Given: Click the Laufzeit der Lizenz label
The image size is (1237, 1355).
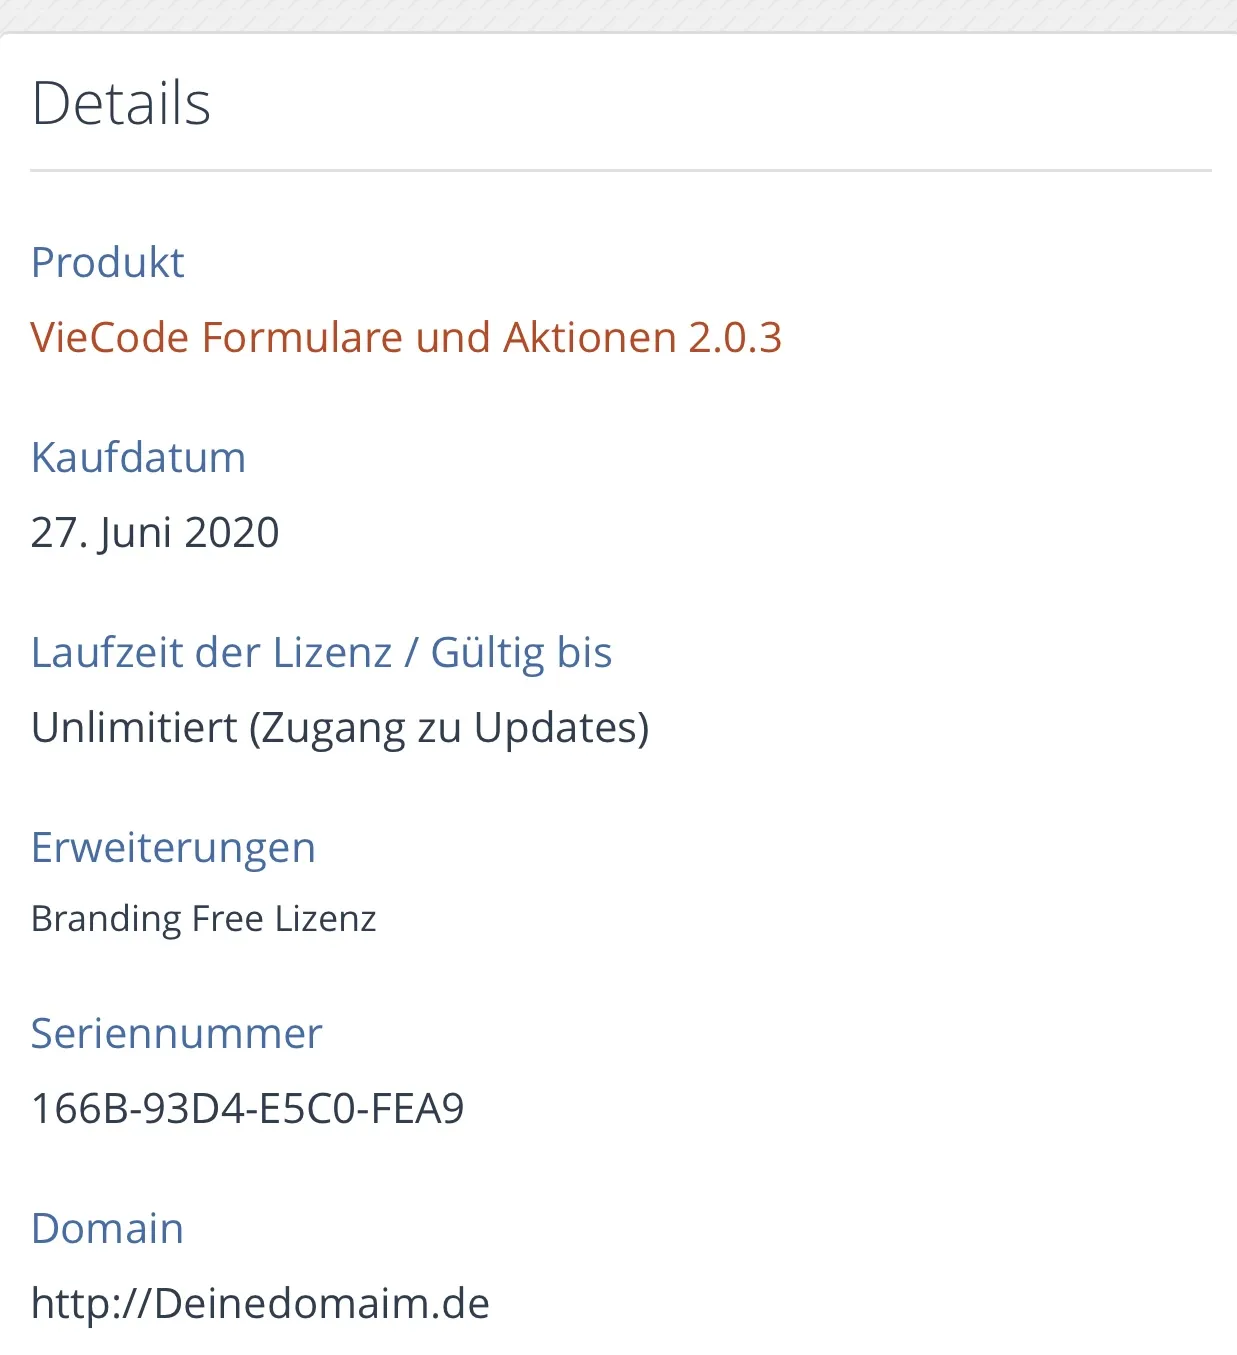Looking at the screenshot, I should [x=211, y=653].
